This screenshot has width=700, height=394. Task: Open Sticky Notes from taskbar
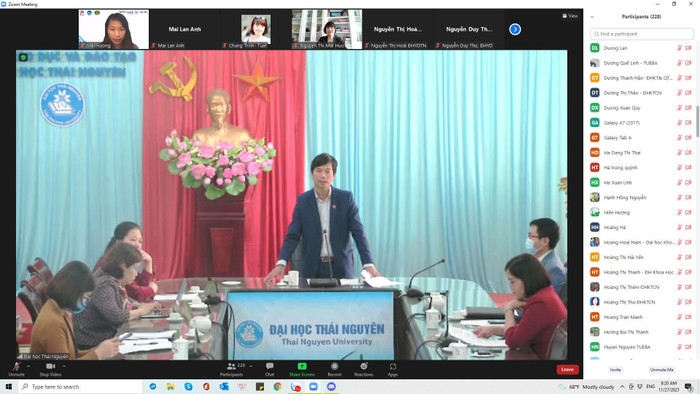click(260, 387)
